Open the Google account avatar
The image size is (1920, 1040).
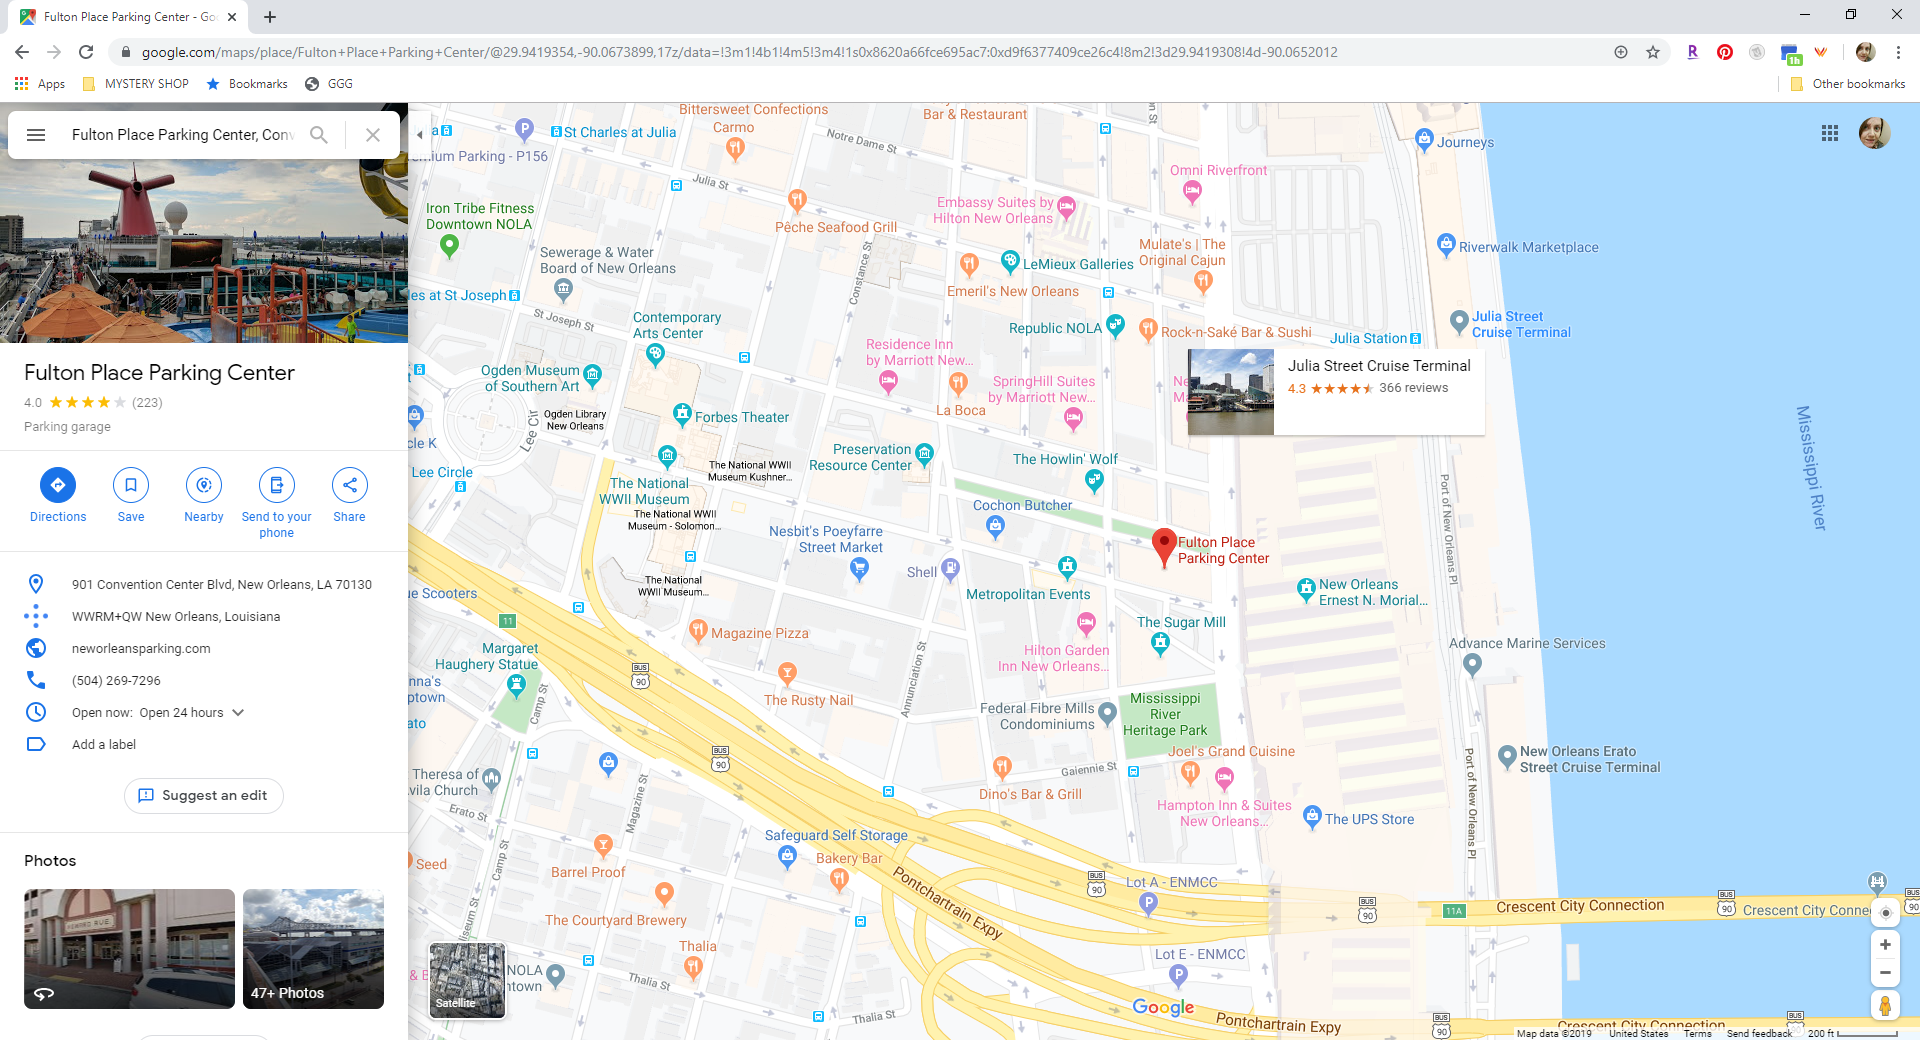click(1875, 133)
